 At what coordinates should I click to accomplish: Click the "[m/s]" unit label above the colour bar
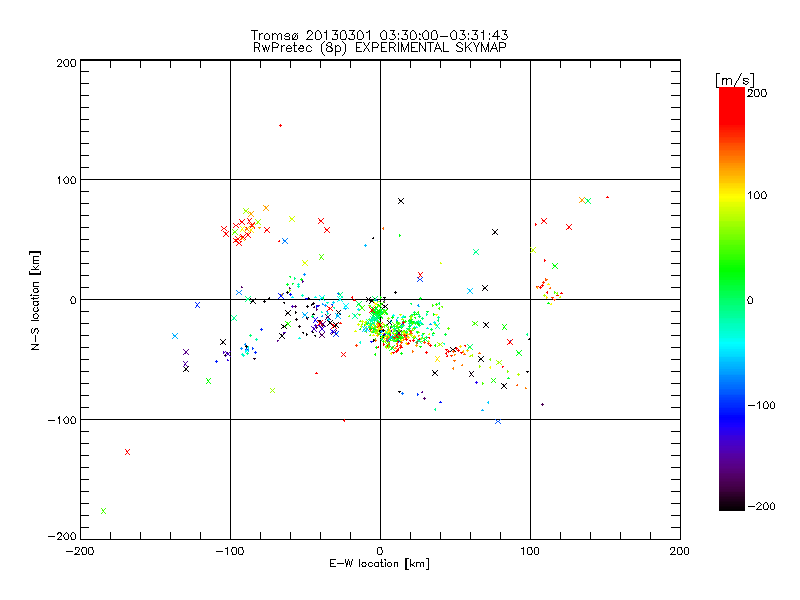(734, 80)
